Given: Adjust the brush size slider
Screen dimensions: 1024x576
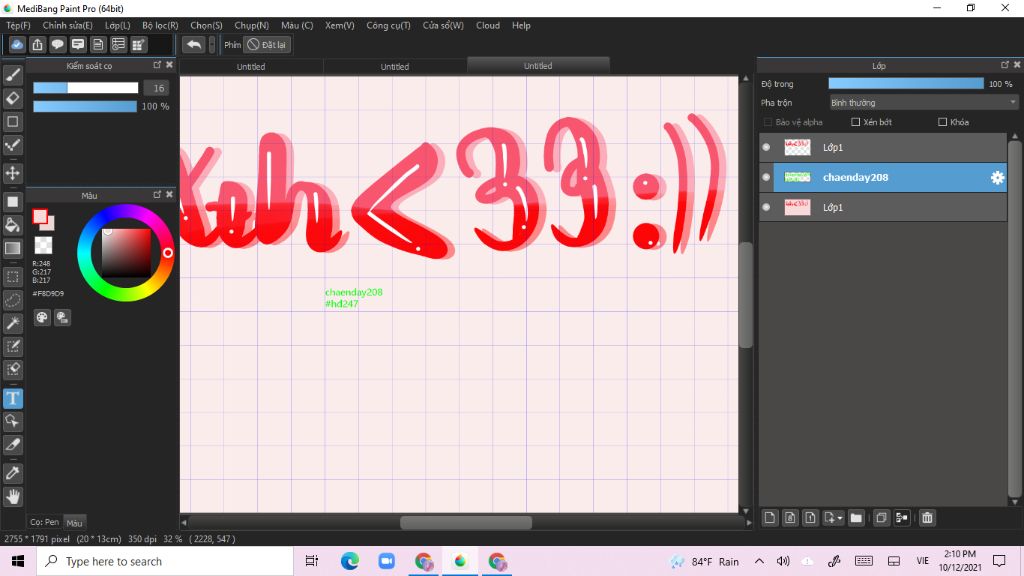Looking at the screenshot, I should [86, 88].
